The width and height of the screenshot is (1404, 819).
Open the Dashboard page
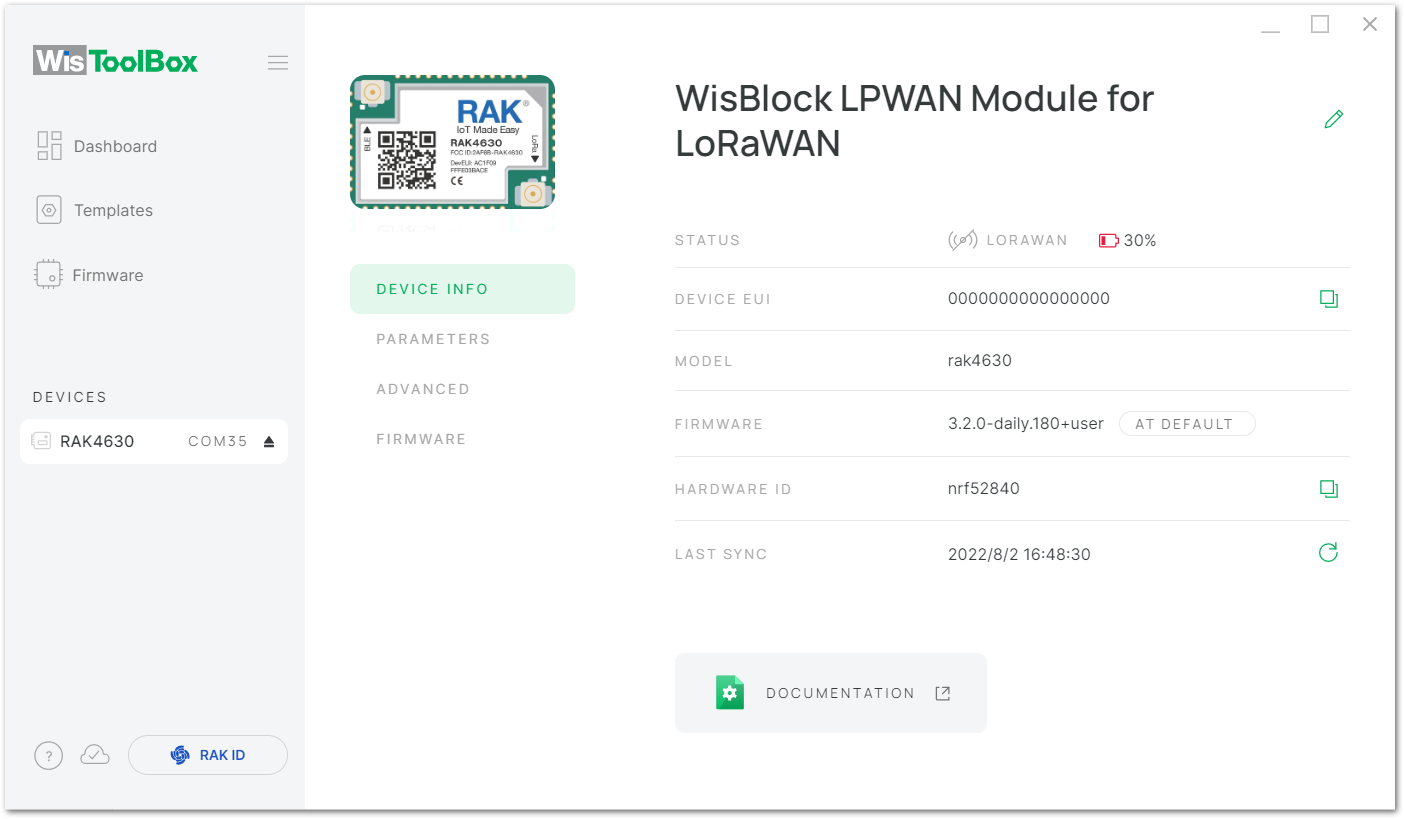click(x=97, y=146)
